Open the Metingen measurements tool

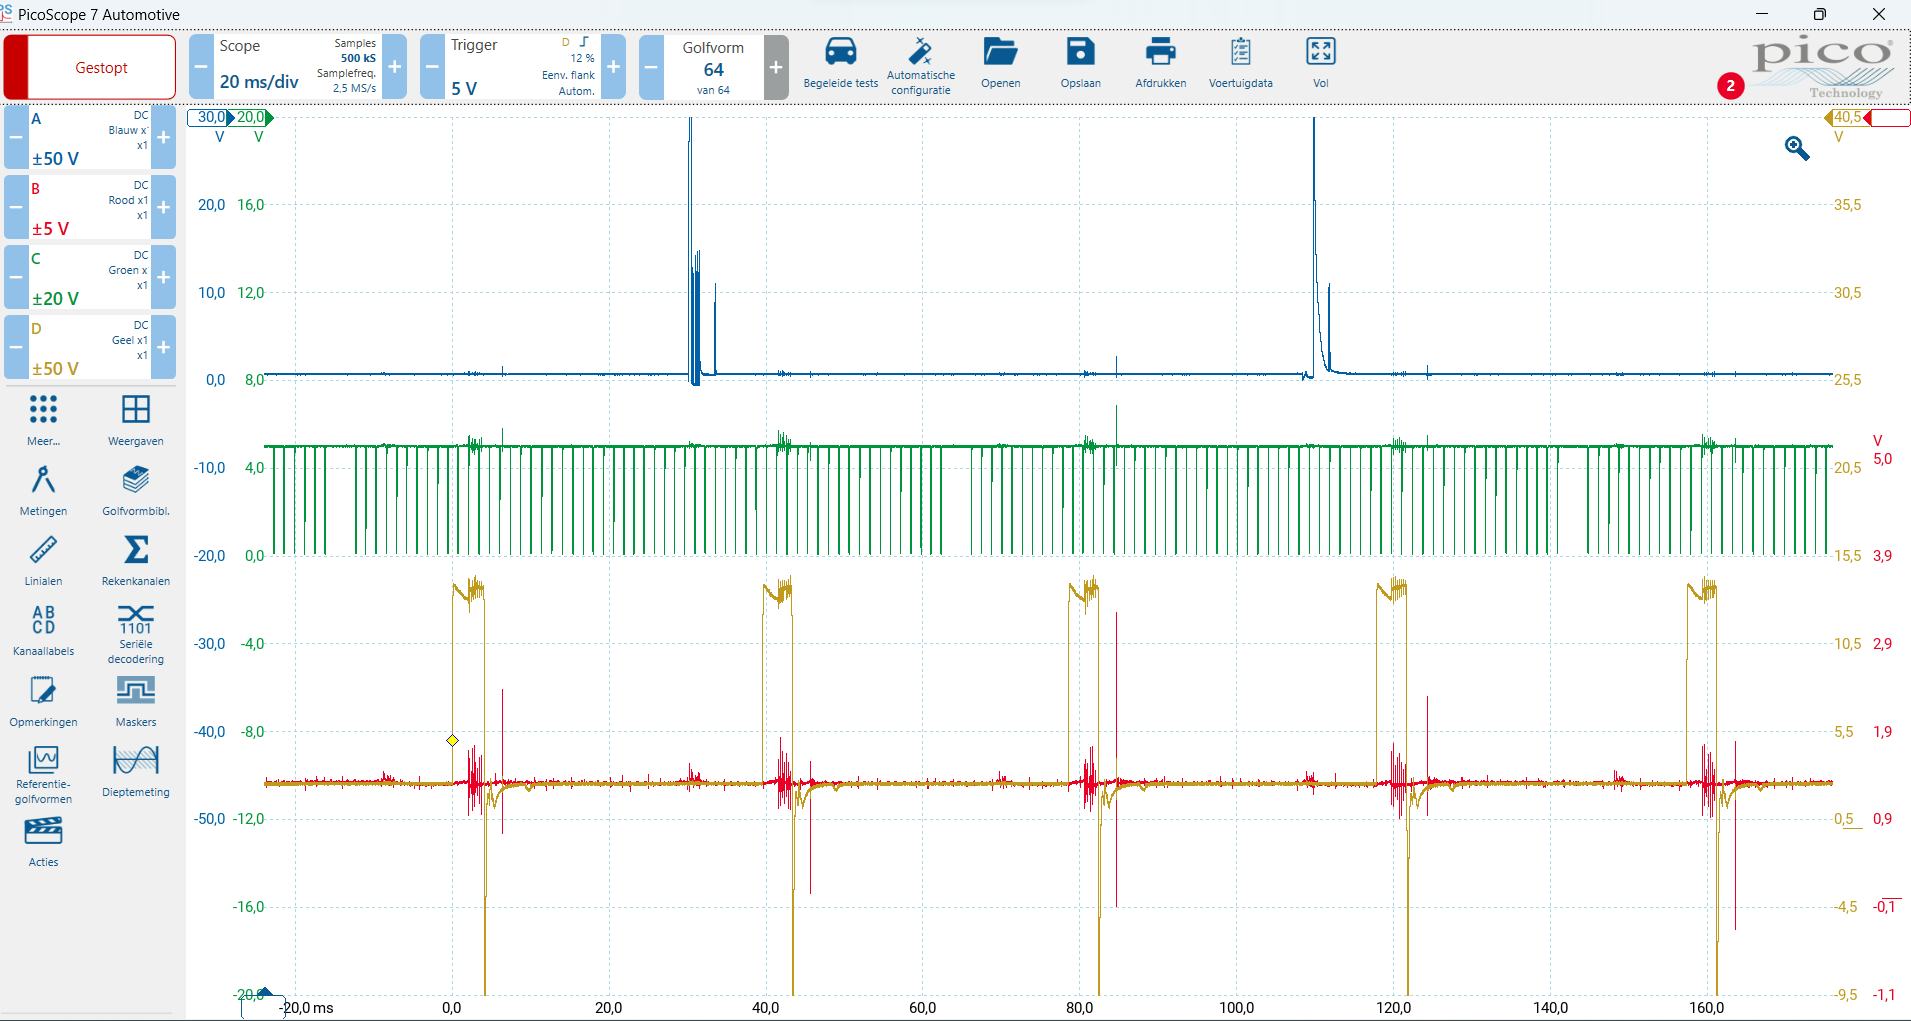coord(43,482)
